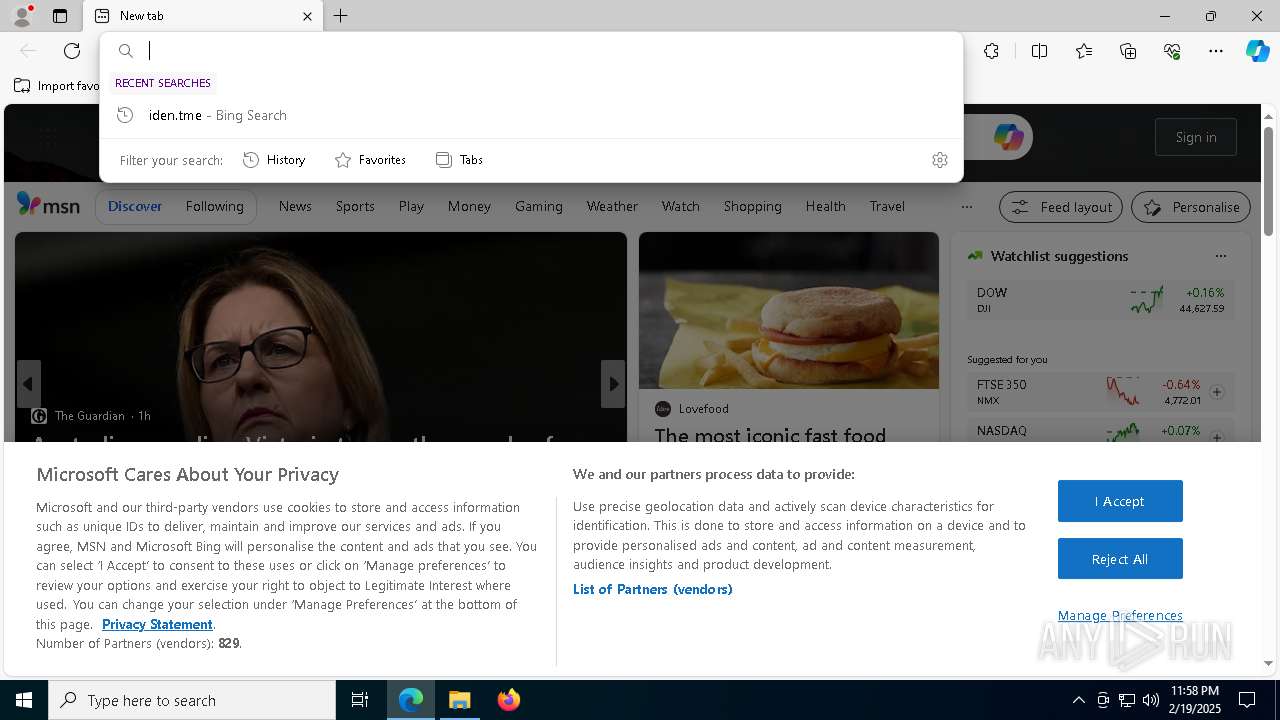Image resolution: width=1280 pixels, height=720 pixels.
Task: Open the Favorites star toolbar icon
Action: tap(1084, 51)
